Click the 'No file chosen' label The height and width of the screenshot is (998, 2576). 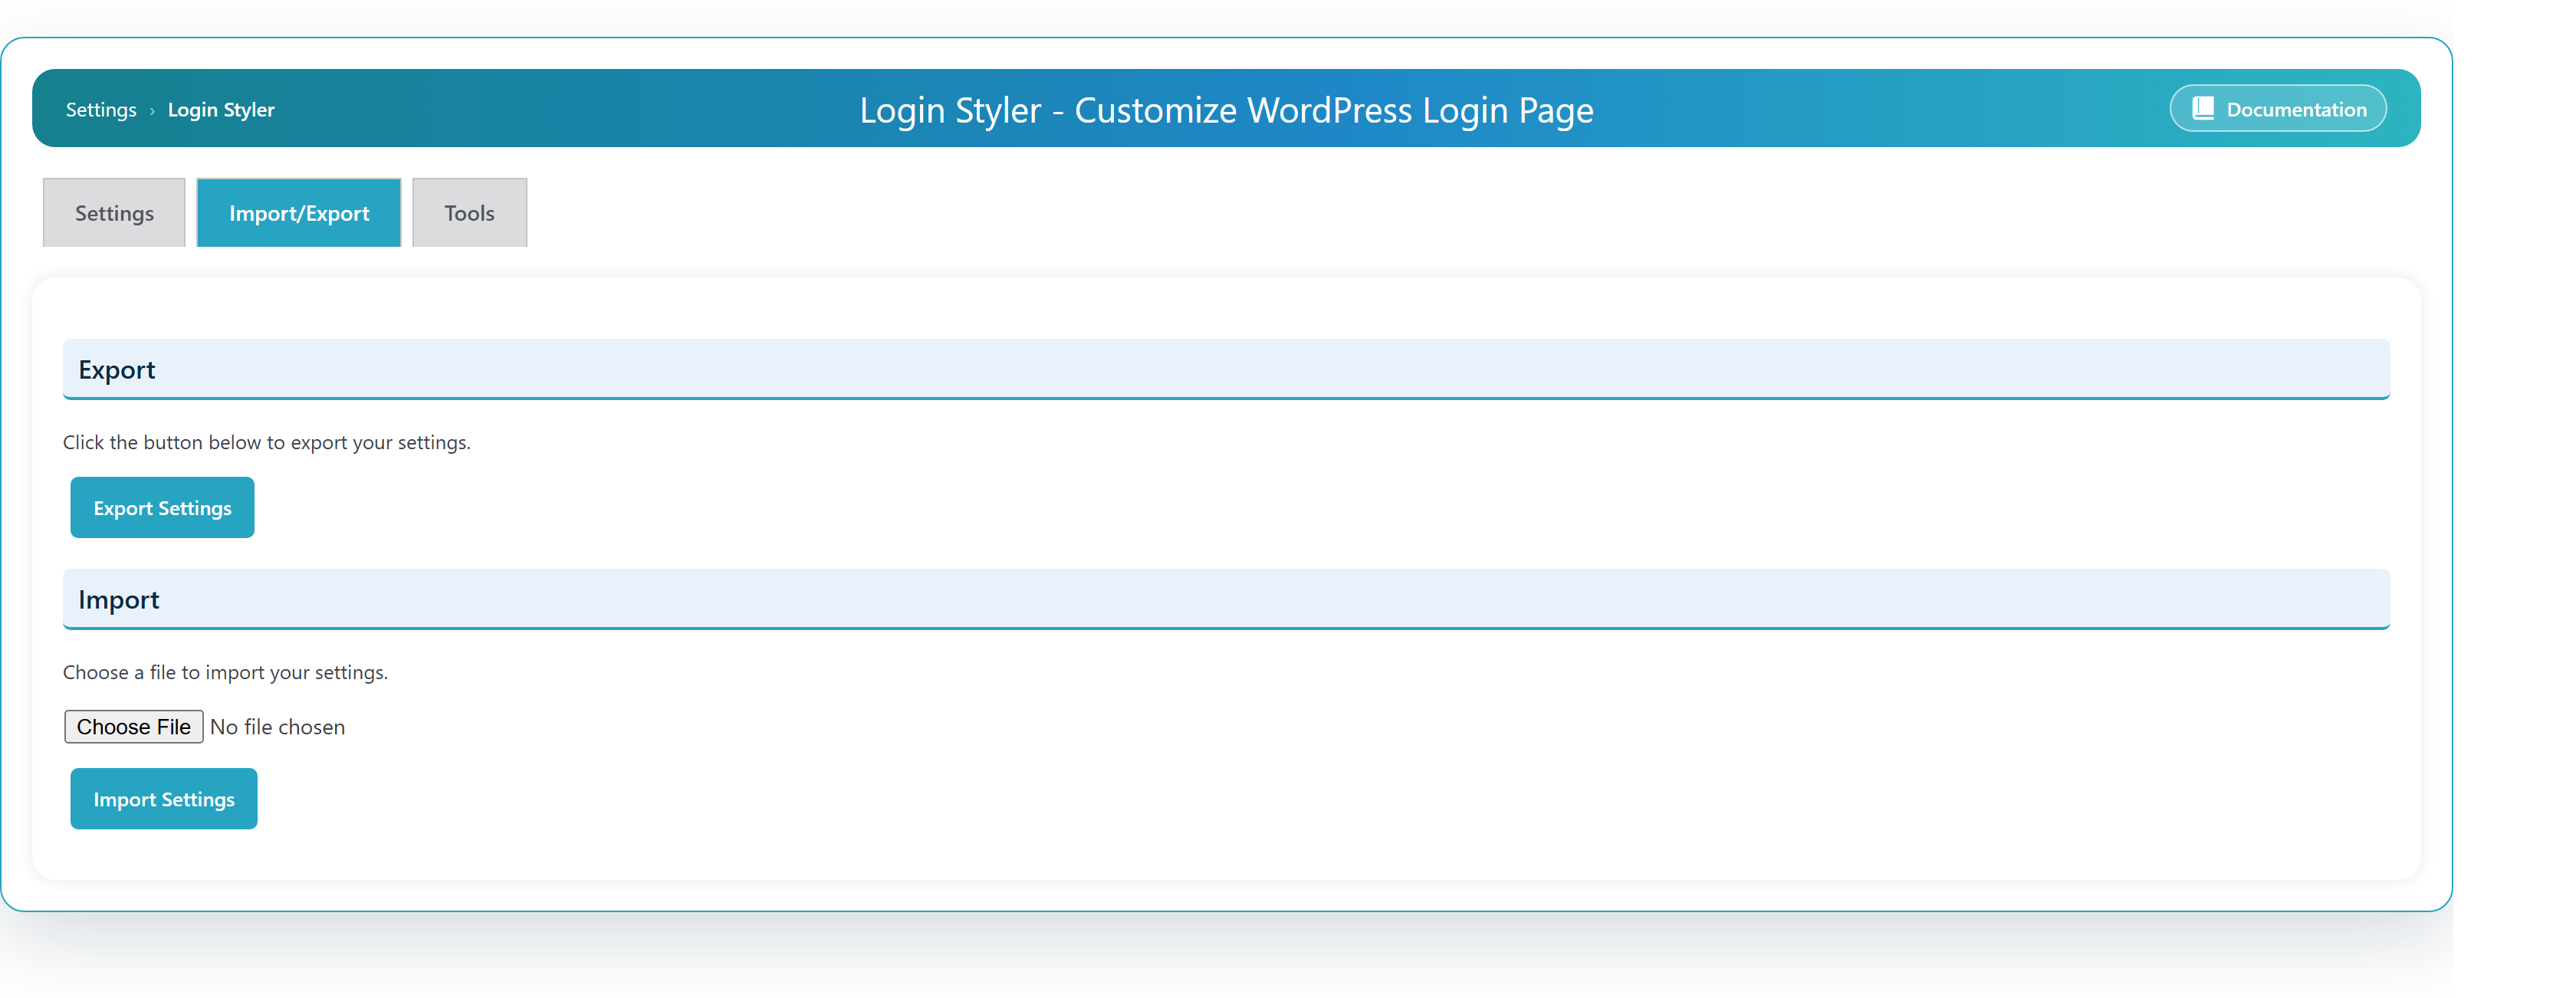coord(277,727)
